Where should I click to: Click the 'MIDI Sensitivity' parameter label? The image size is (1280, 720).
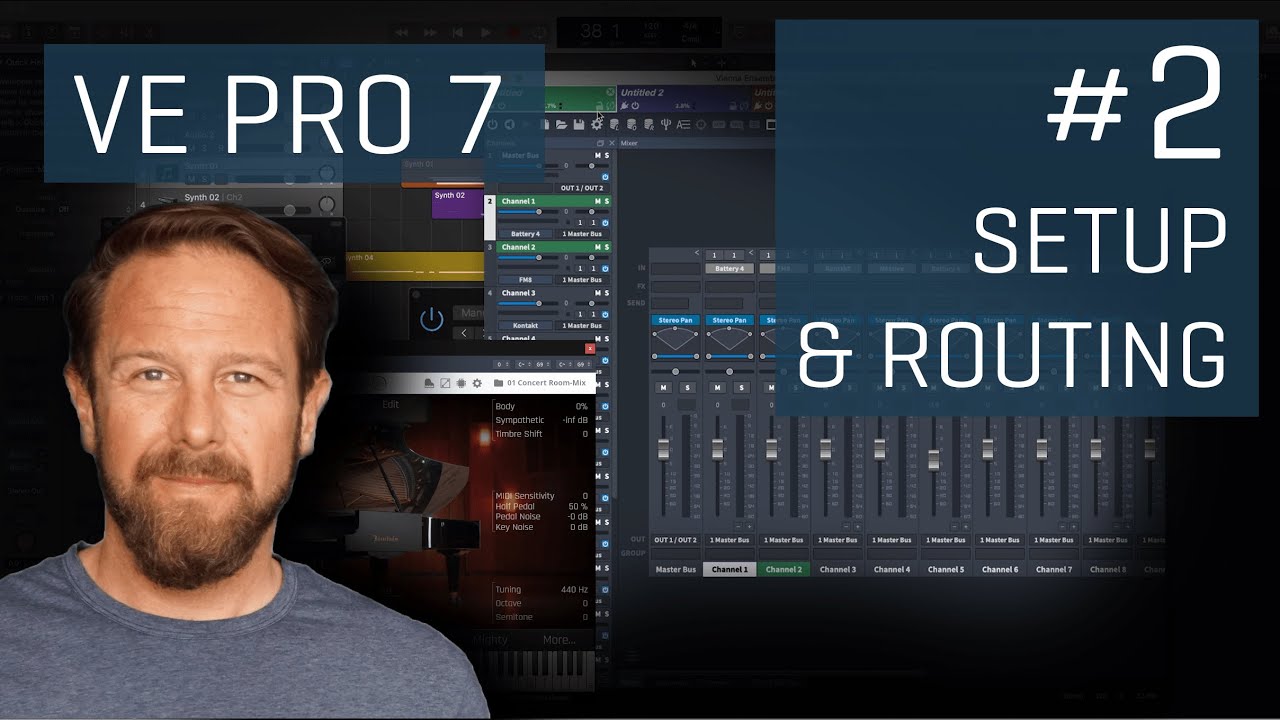[525, 496]
